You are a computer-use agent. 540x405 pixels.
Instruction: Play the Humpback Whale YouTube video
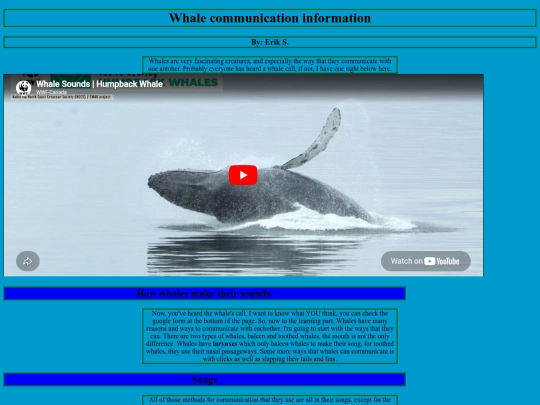pyautogui.click(x=243, y=175)
